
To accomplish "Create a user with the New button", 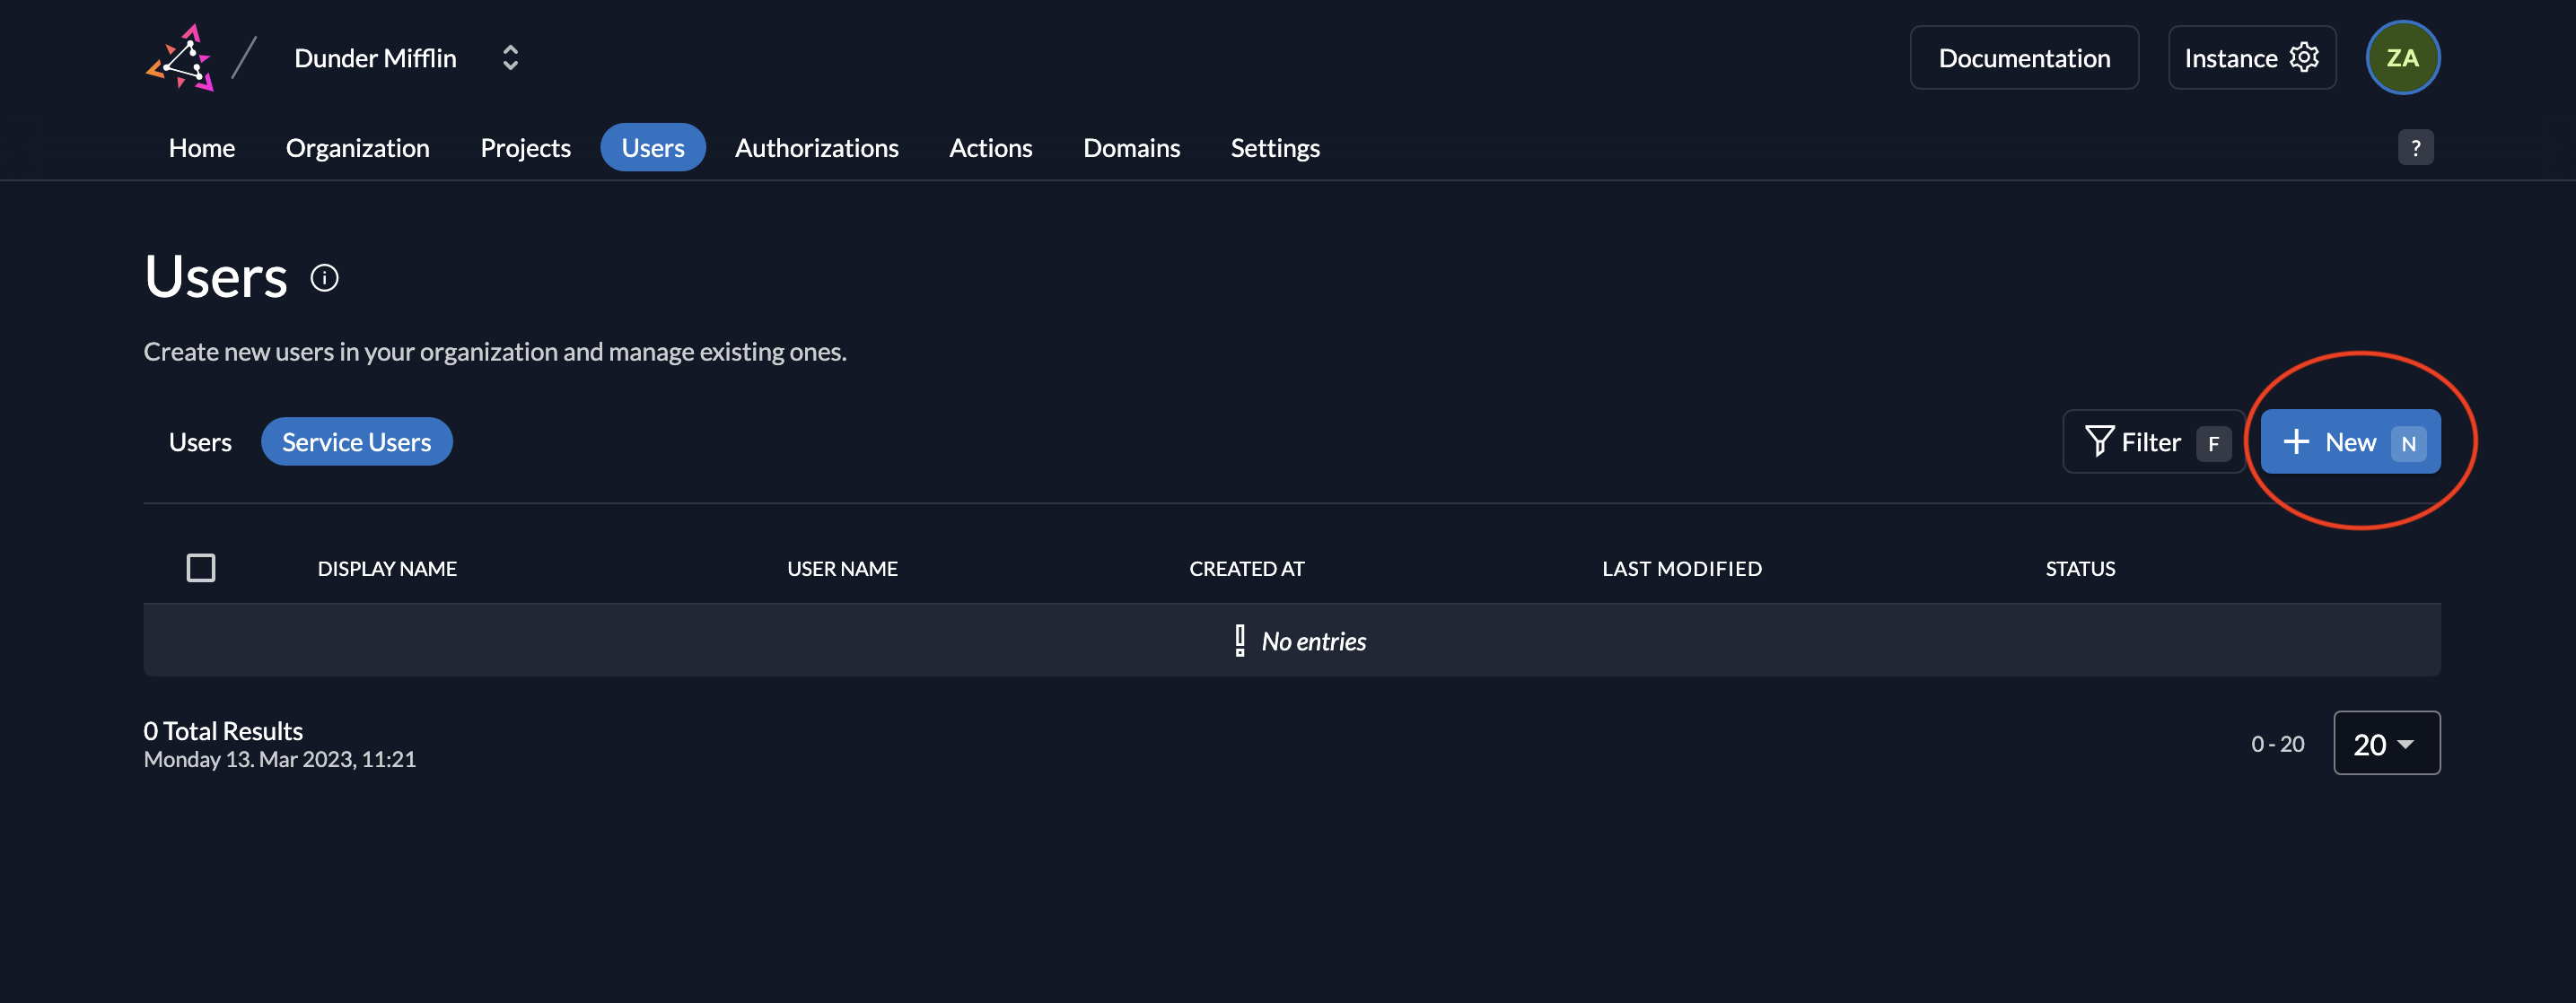I will (x=2349, y=441).
